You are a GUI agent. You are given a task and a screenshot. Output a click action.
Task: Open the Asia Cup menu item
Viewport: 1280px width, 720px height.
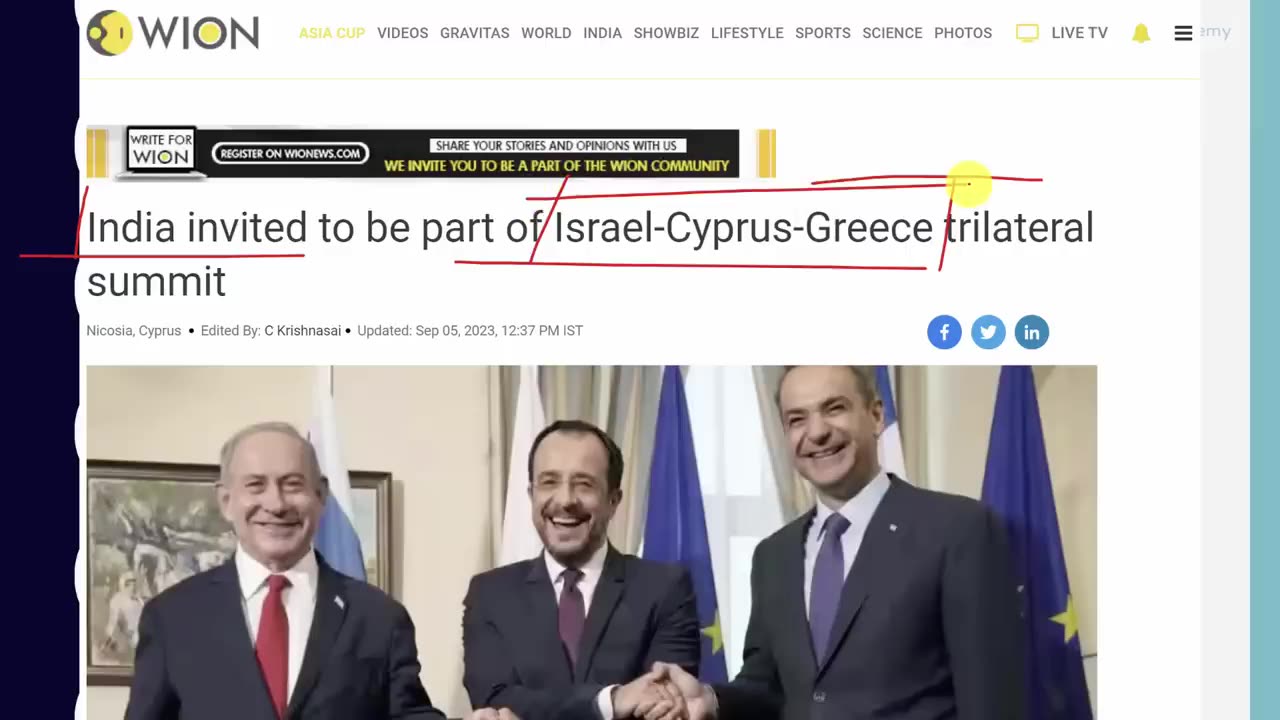[332, 33]
